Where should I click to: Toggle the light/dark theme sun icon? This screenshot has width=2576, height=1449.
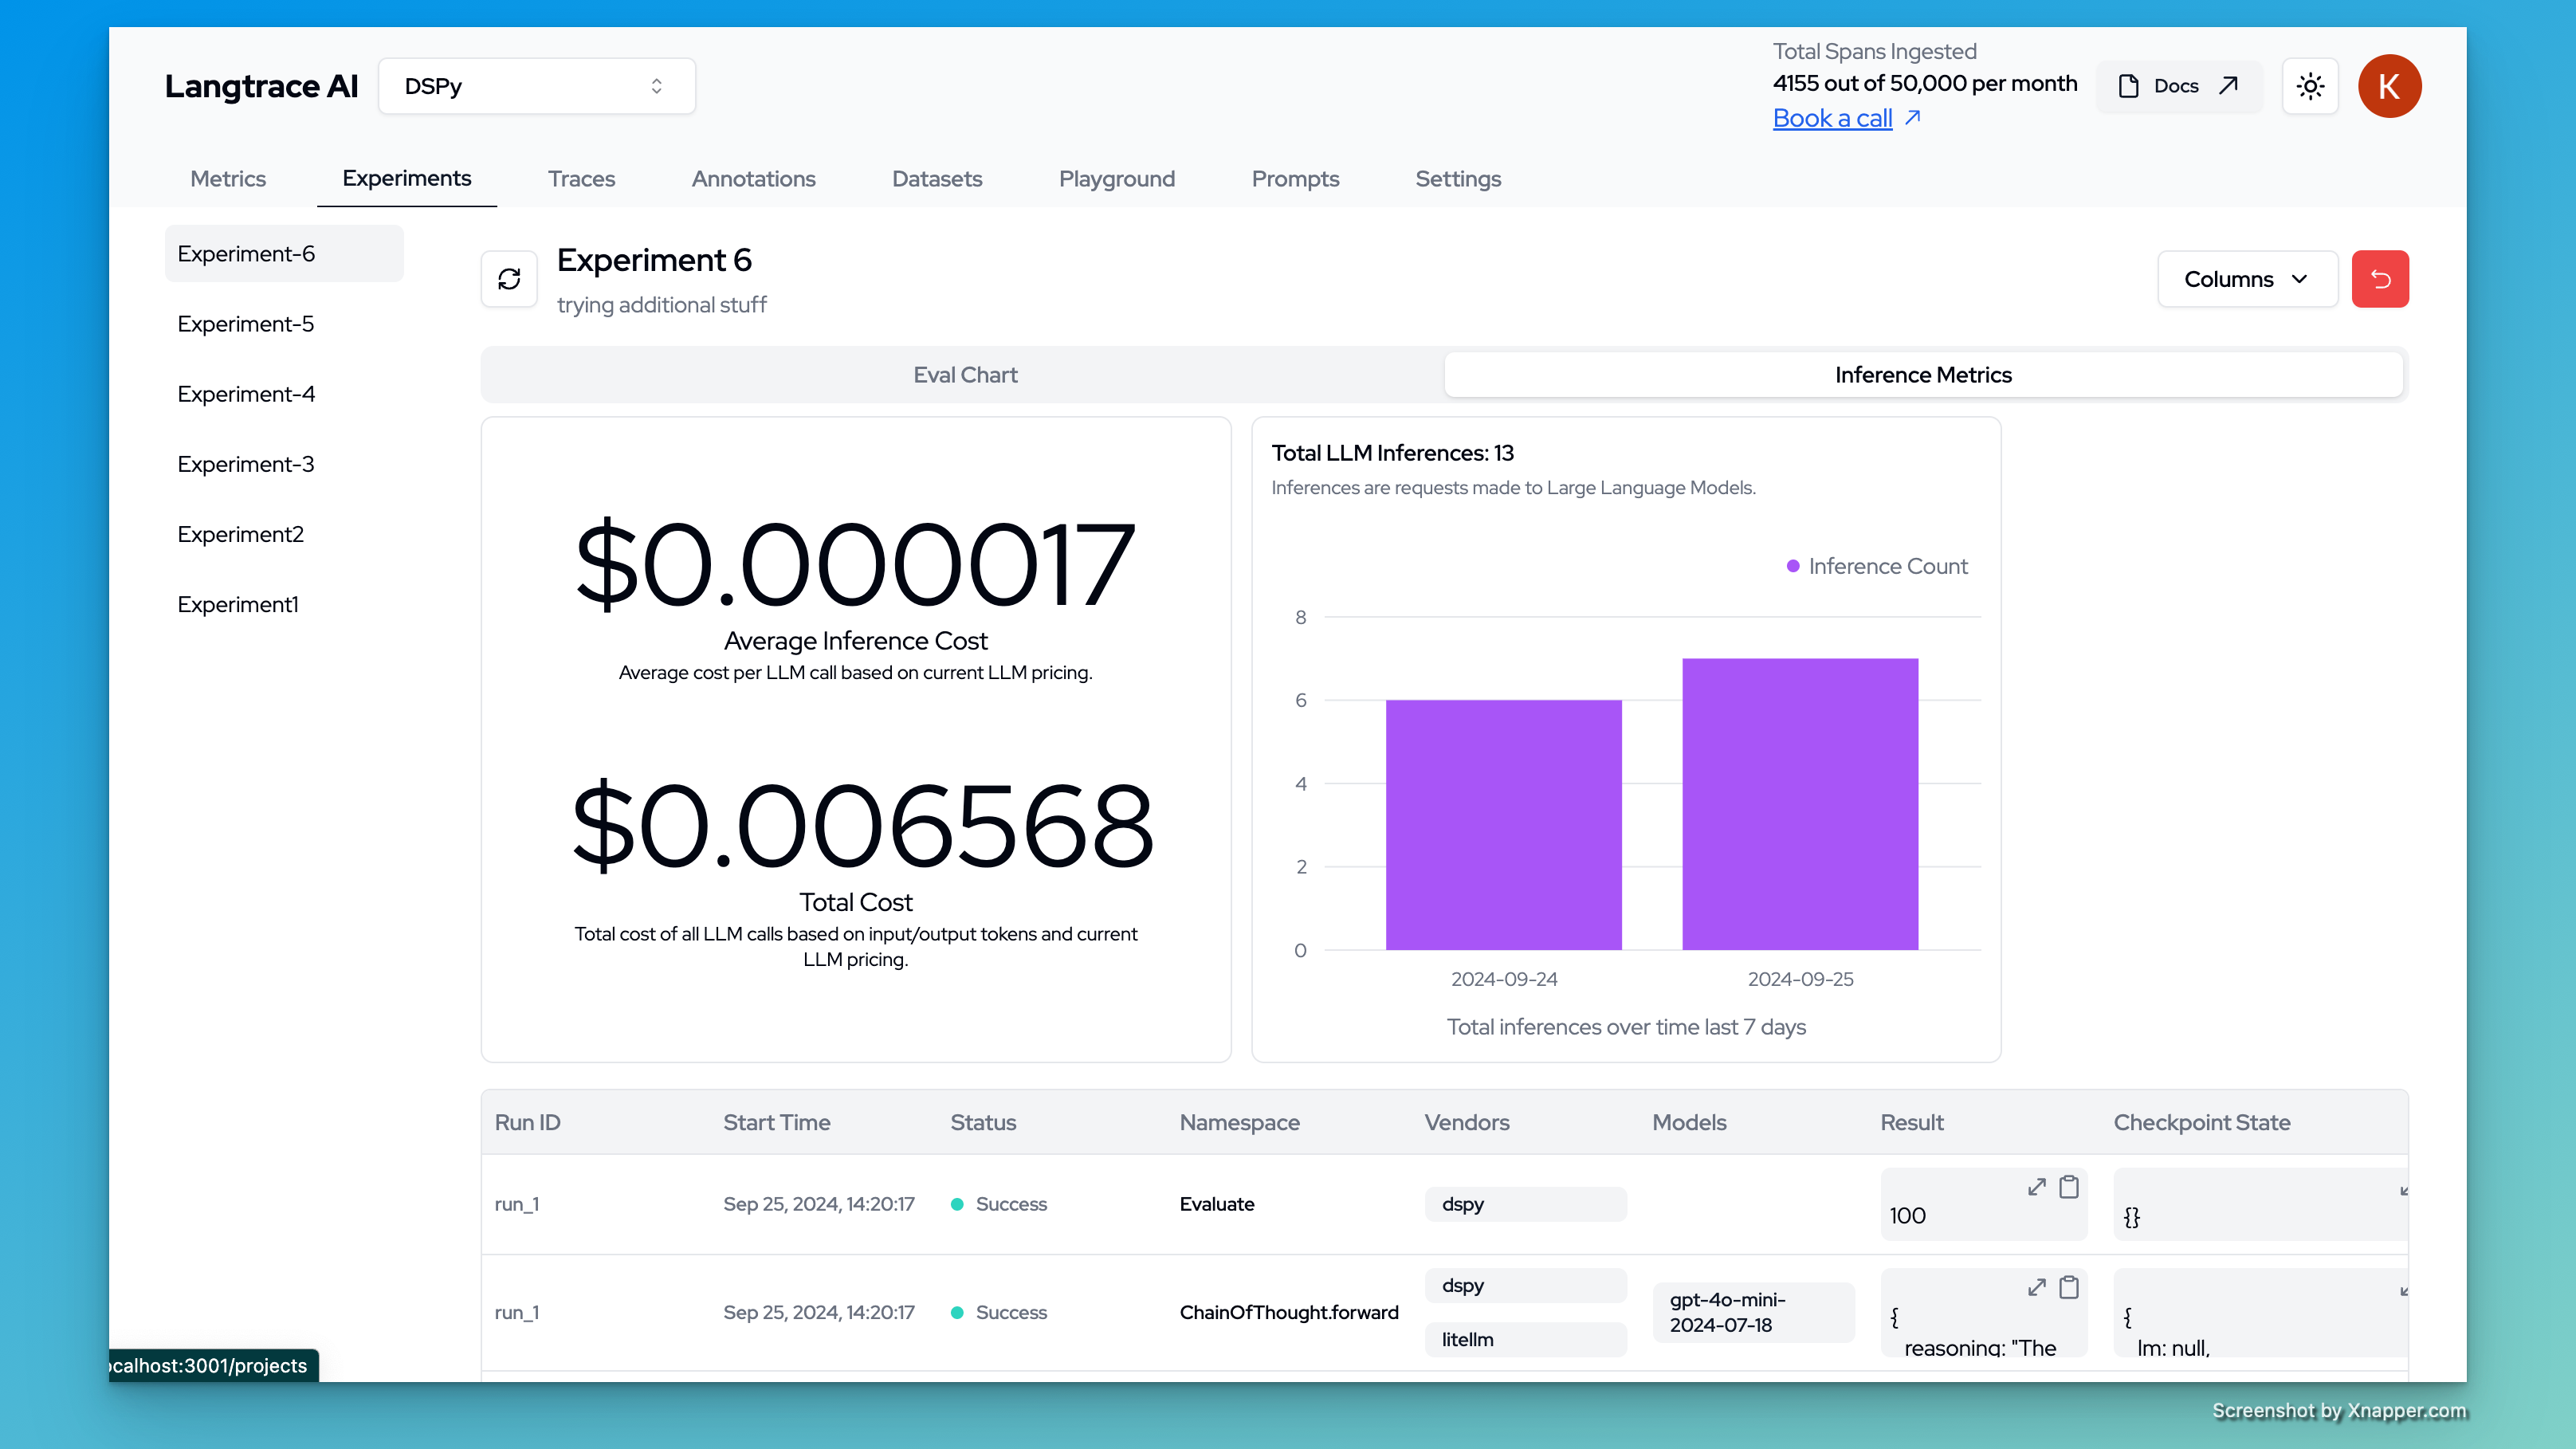[x=2310, y=86]
